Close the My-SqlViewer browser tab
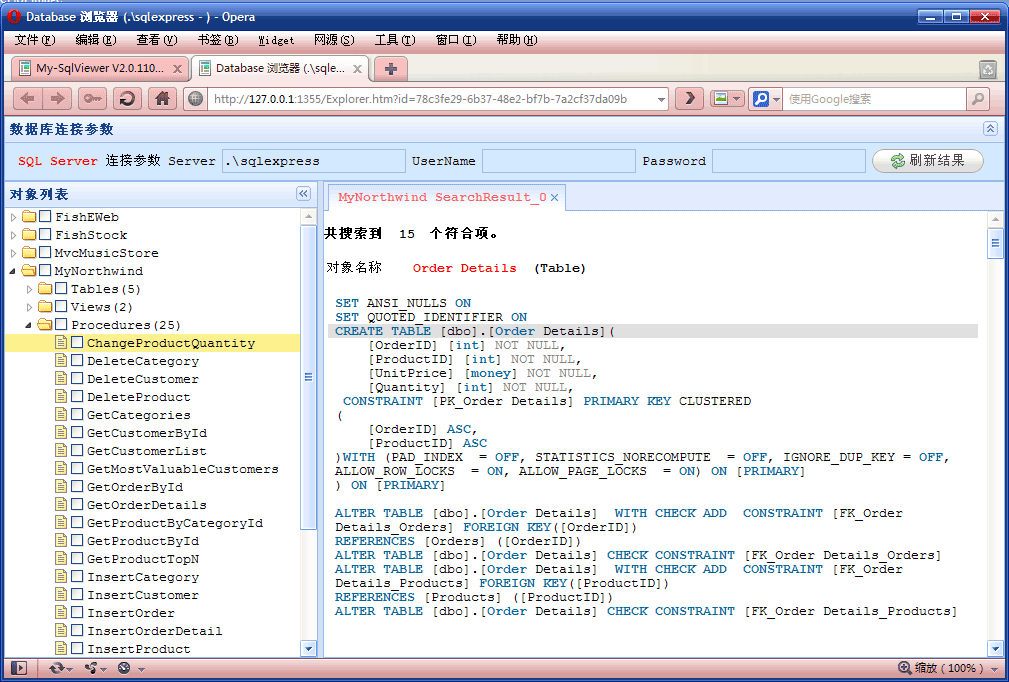Viewport: 1009px width, 682px height. point(178,69)
